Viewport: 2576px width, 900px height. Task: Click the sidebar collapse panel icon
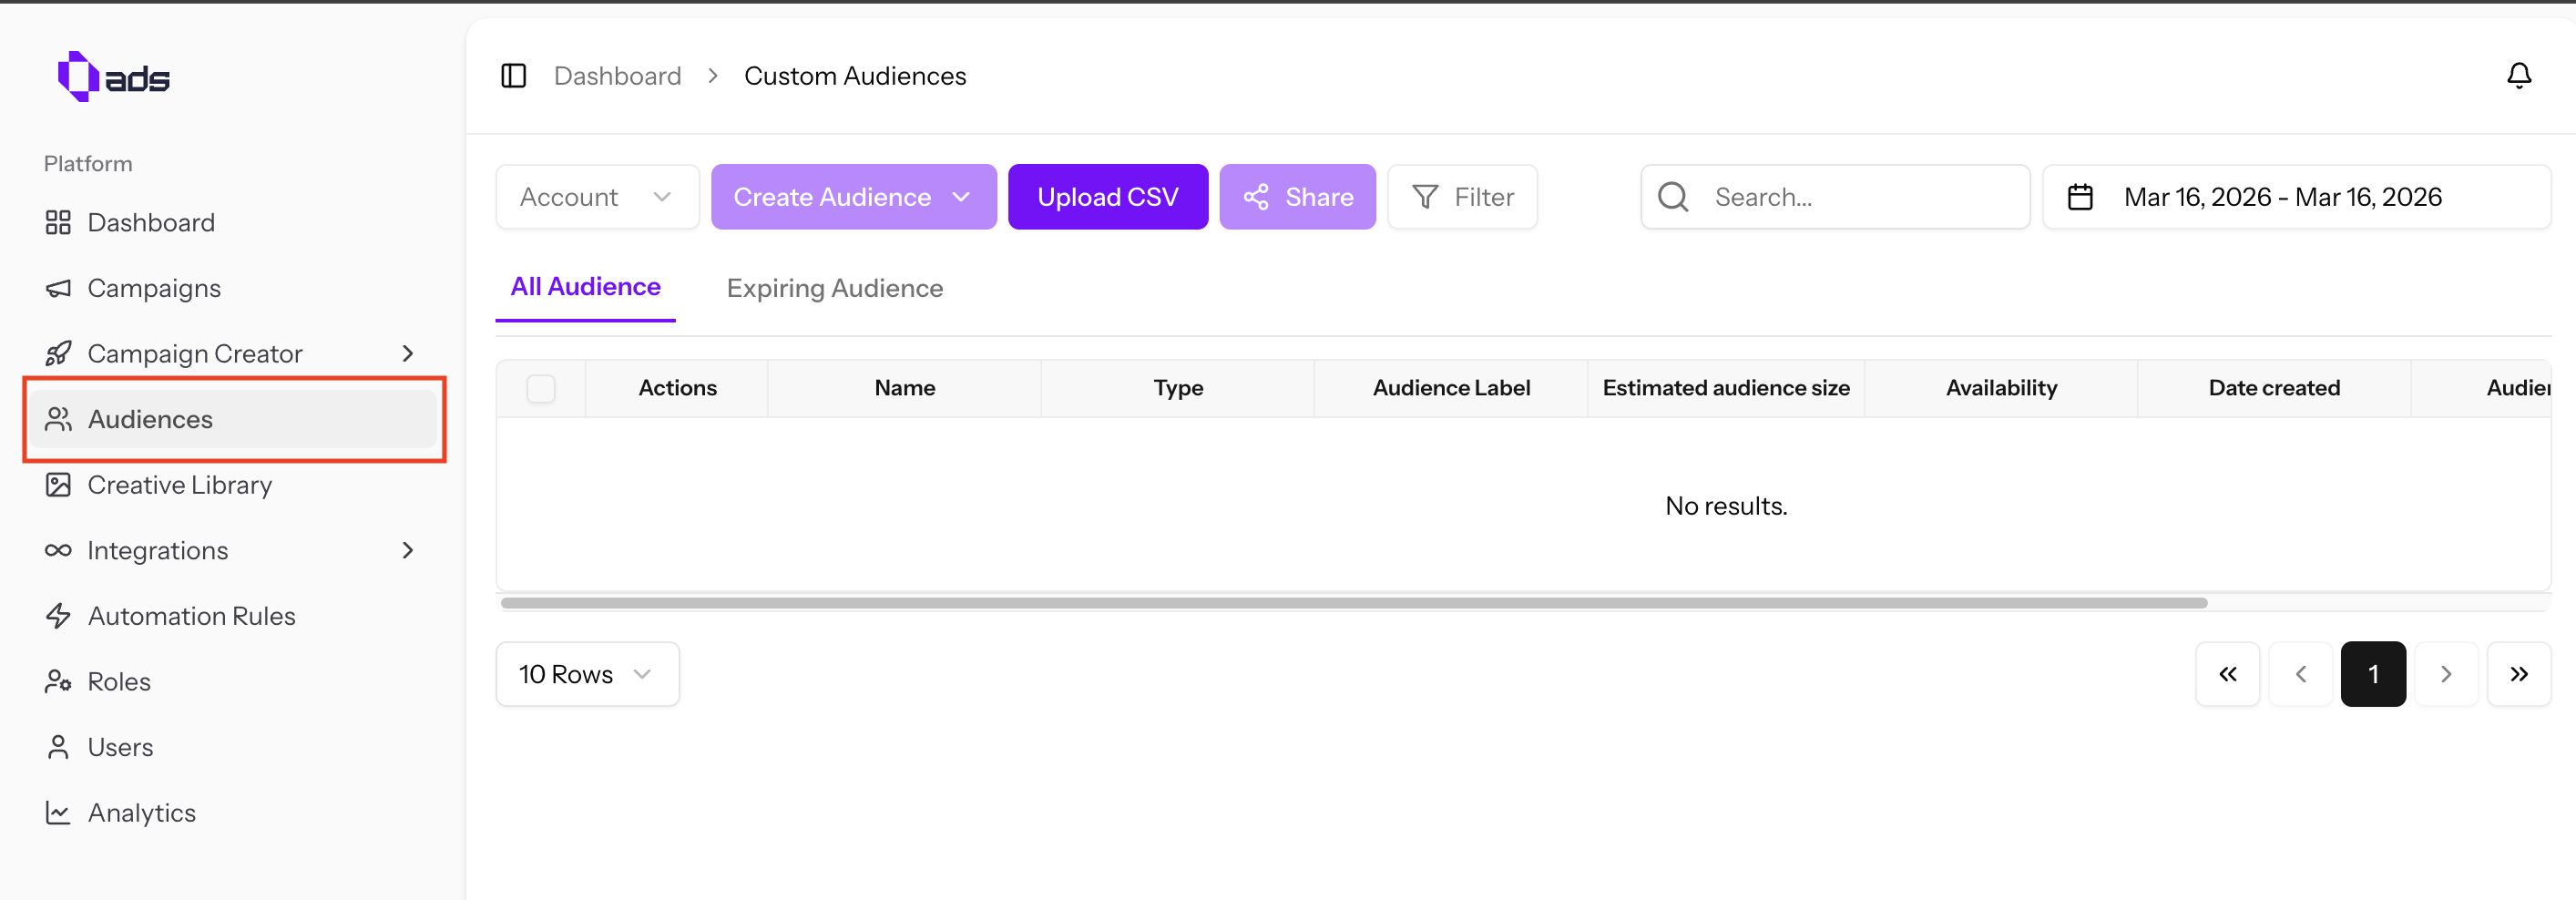click(513, 75)
